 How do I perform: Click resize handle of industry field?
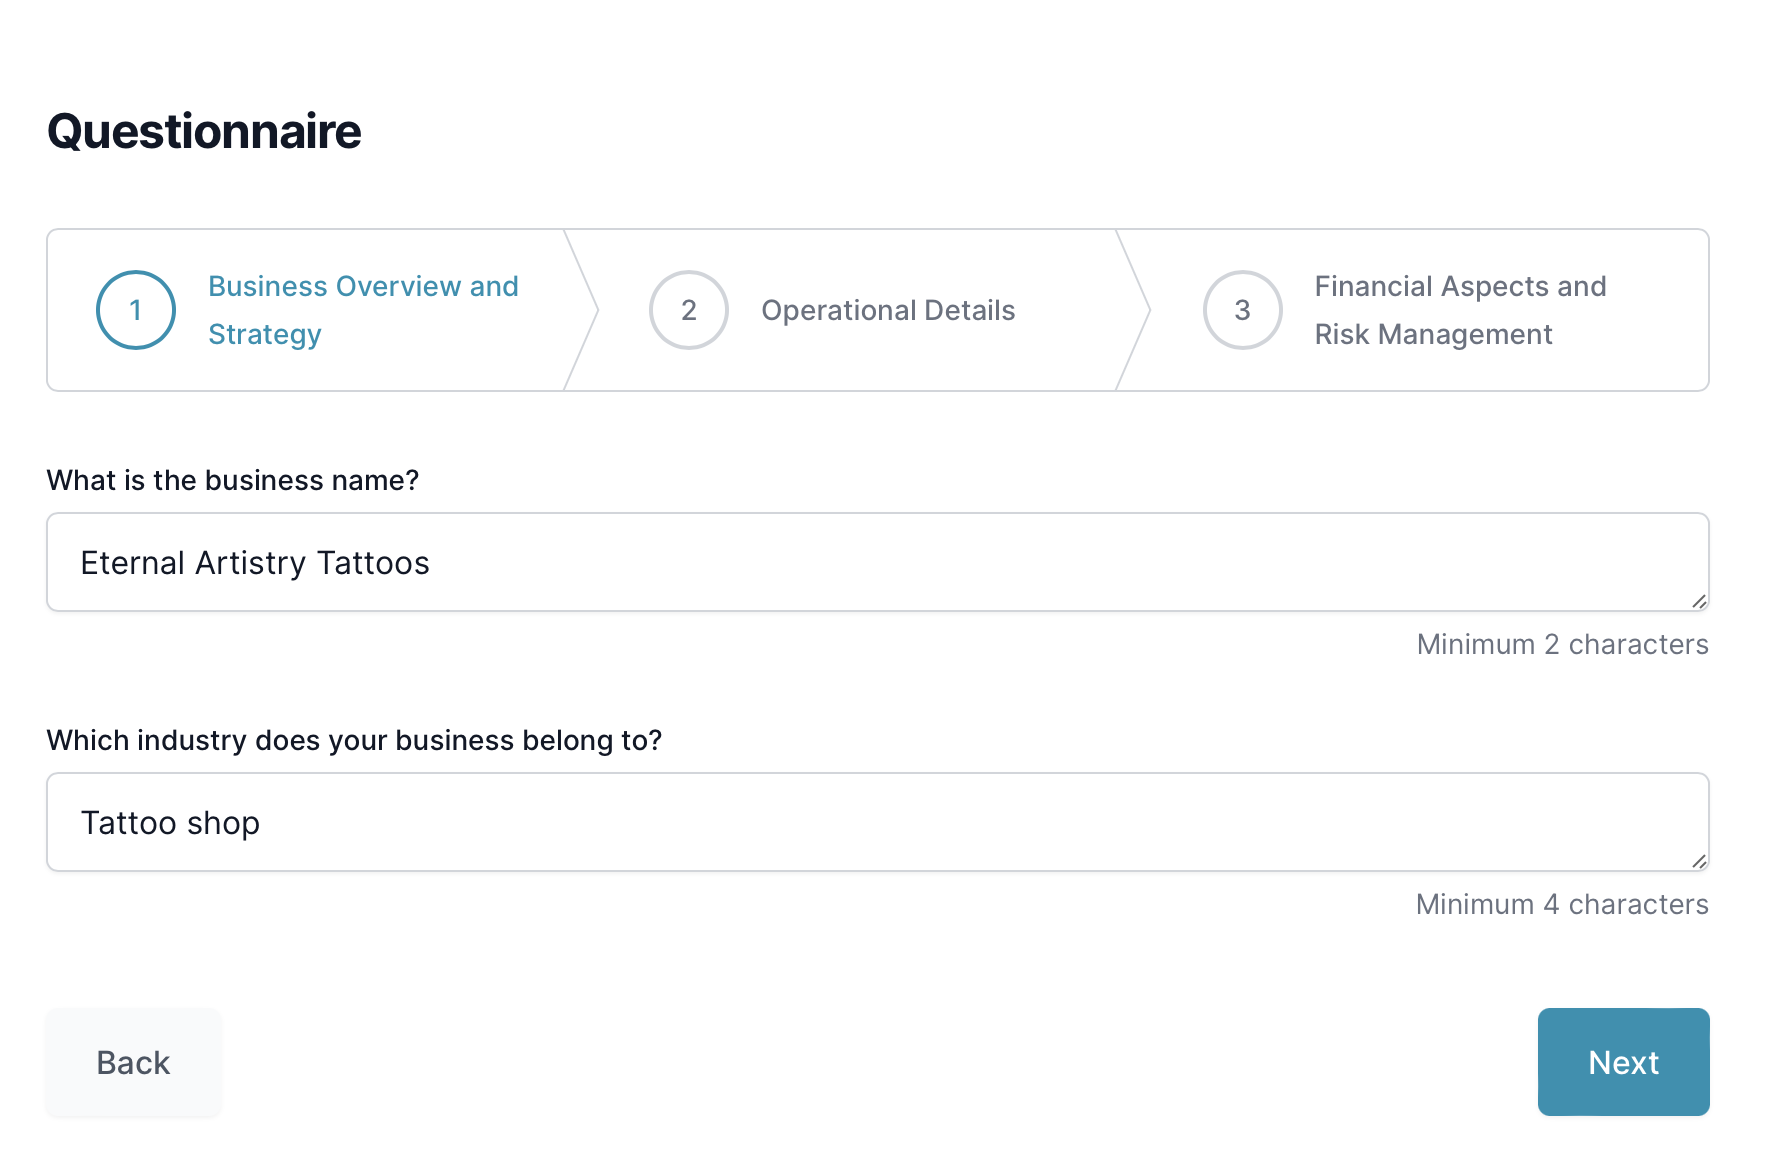tap(1698, 861)
